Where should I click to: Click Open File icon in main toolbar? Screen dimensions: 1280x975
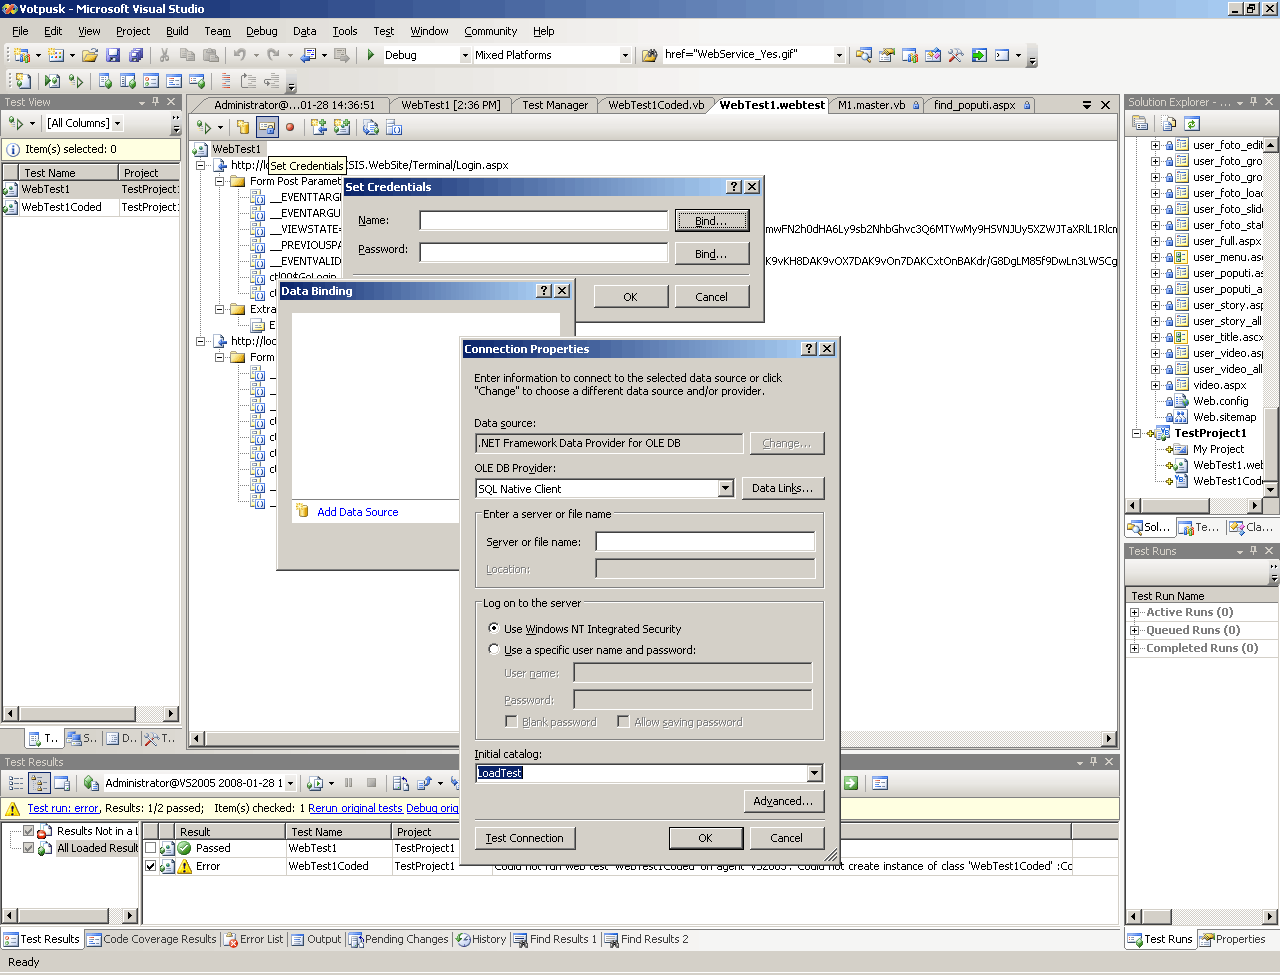click(x=90, y=55)
